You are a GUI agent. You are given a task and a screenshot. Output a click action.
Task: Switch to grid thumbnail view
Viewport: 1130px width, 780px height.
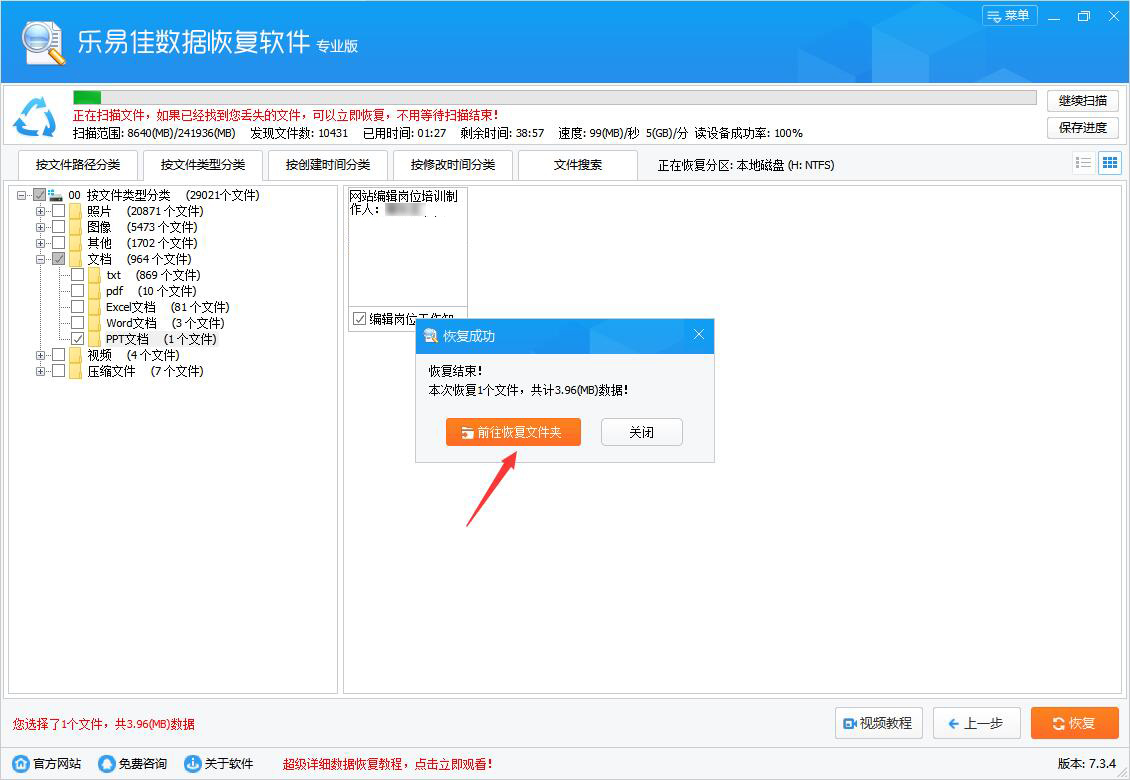pyautogui.click(x=1109, y=162)
